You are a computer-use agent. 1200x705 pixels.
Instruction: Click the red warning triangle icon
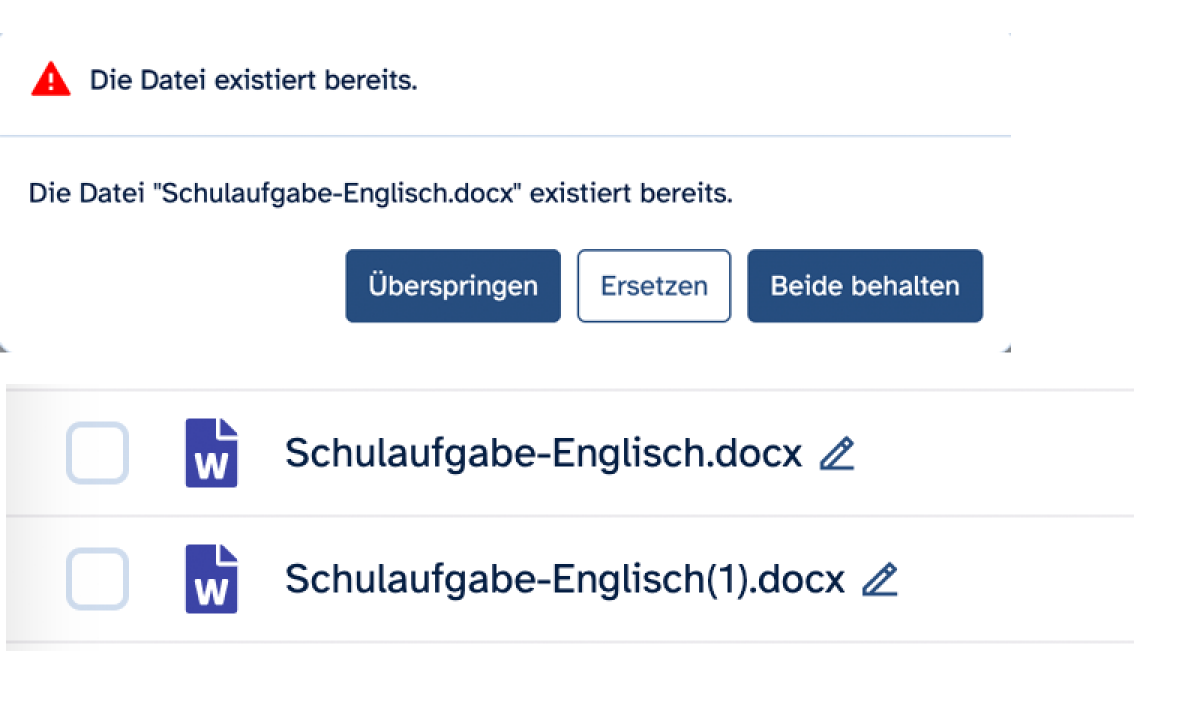[51, 80]
